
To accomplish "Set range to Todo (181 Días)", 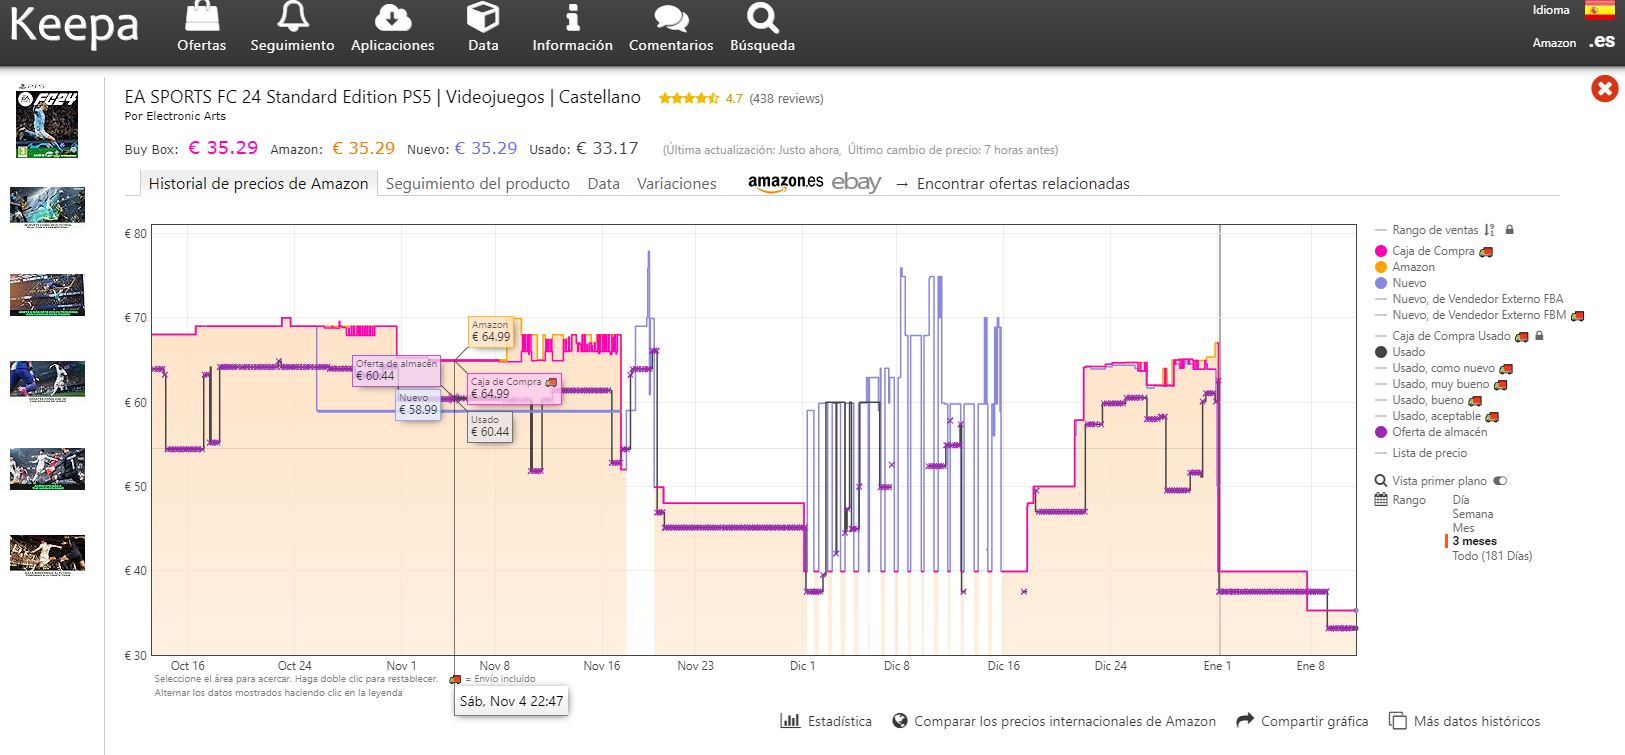I will coord(1492,556).
